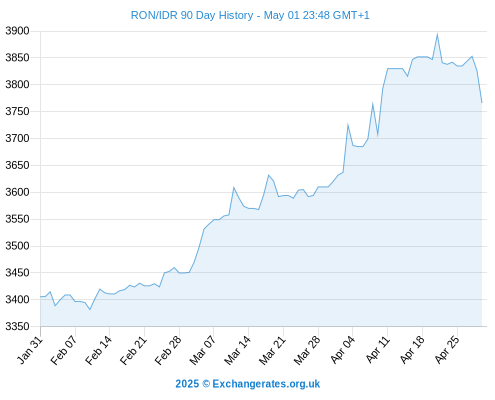Image resolution: width=495 pixels, height=400 pixels.
Task: Select the Mar 14 x-axis date label
Action: (x=238, y=350)
